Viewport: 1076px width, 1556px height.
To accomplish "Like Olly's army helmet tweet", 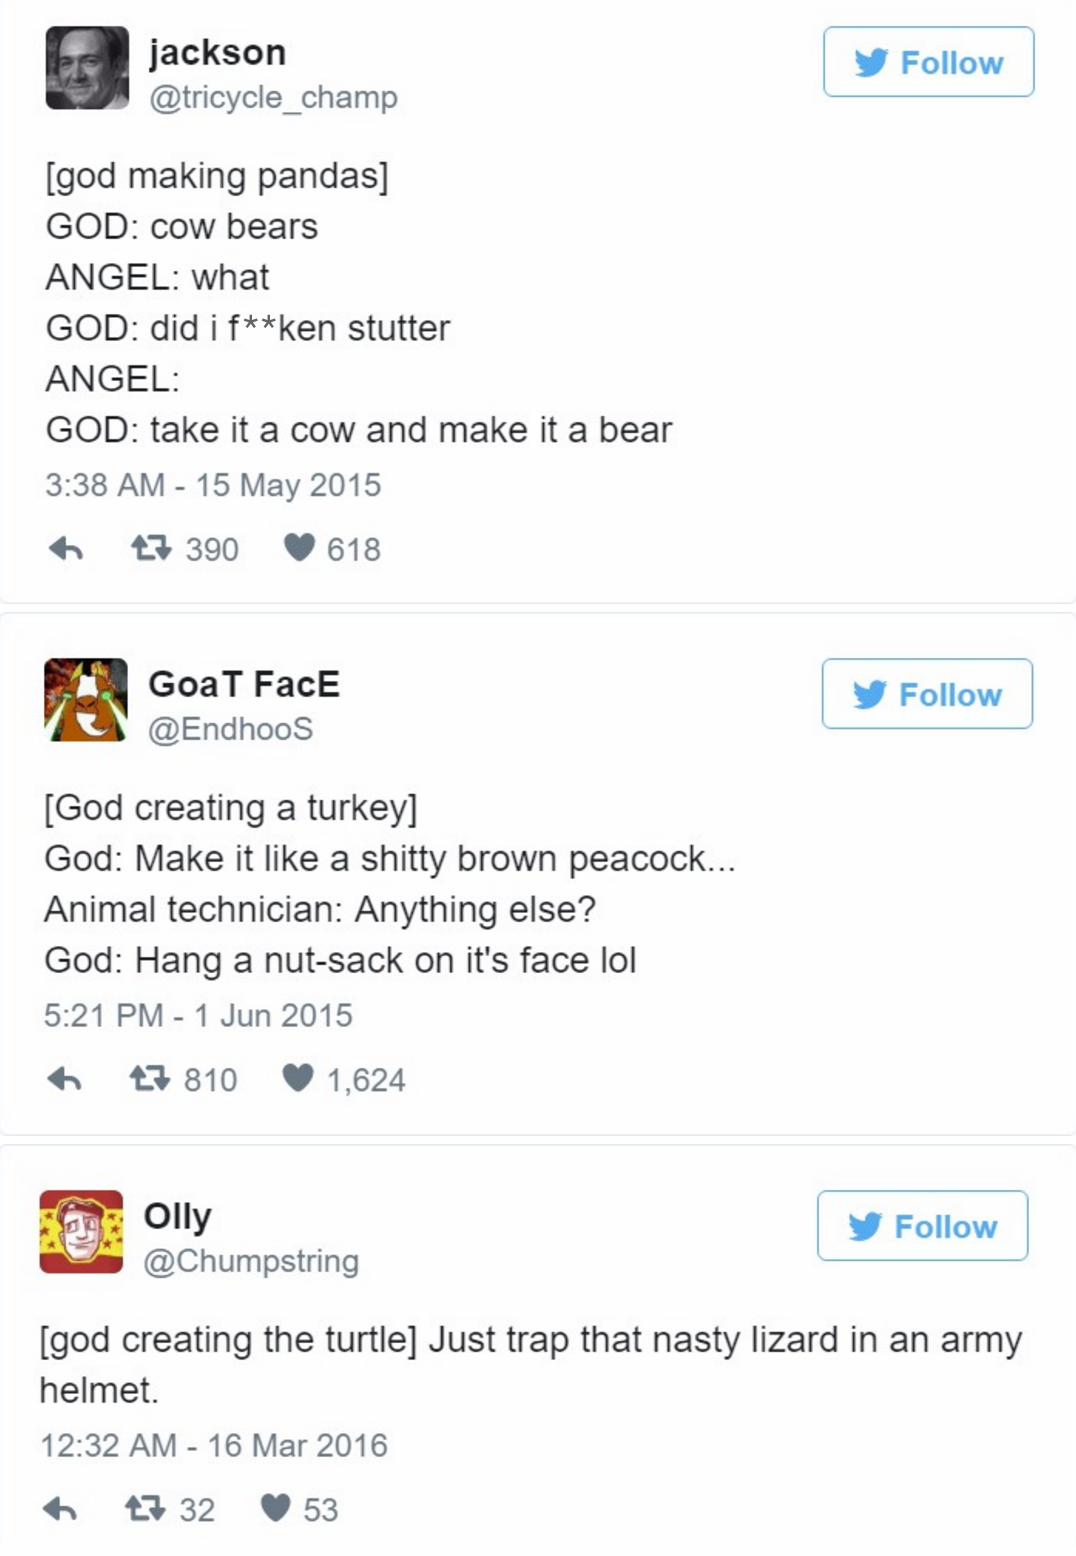I will [275, 1509].
